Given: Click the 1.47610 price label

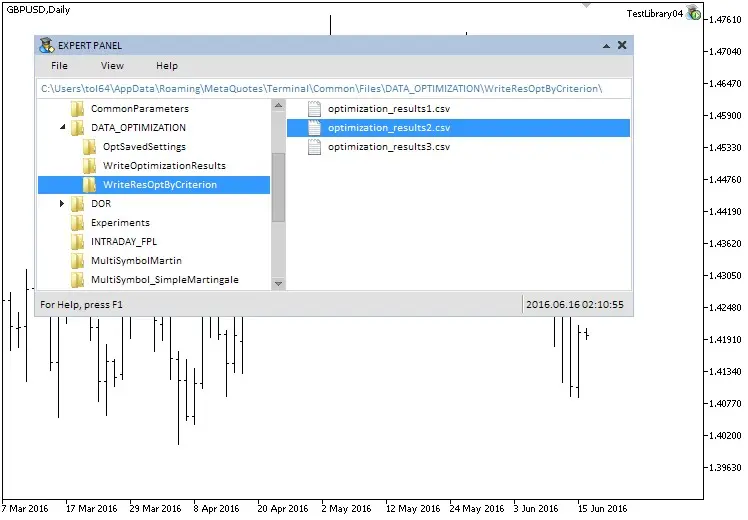Looking at the screenshot, I should tap(725, 20).
